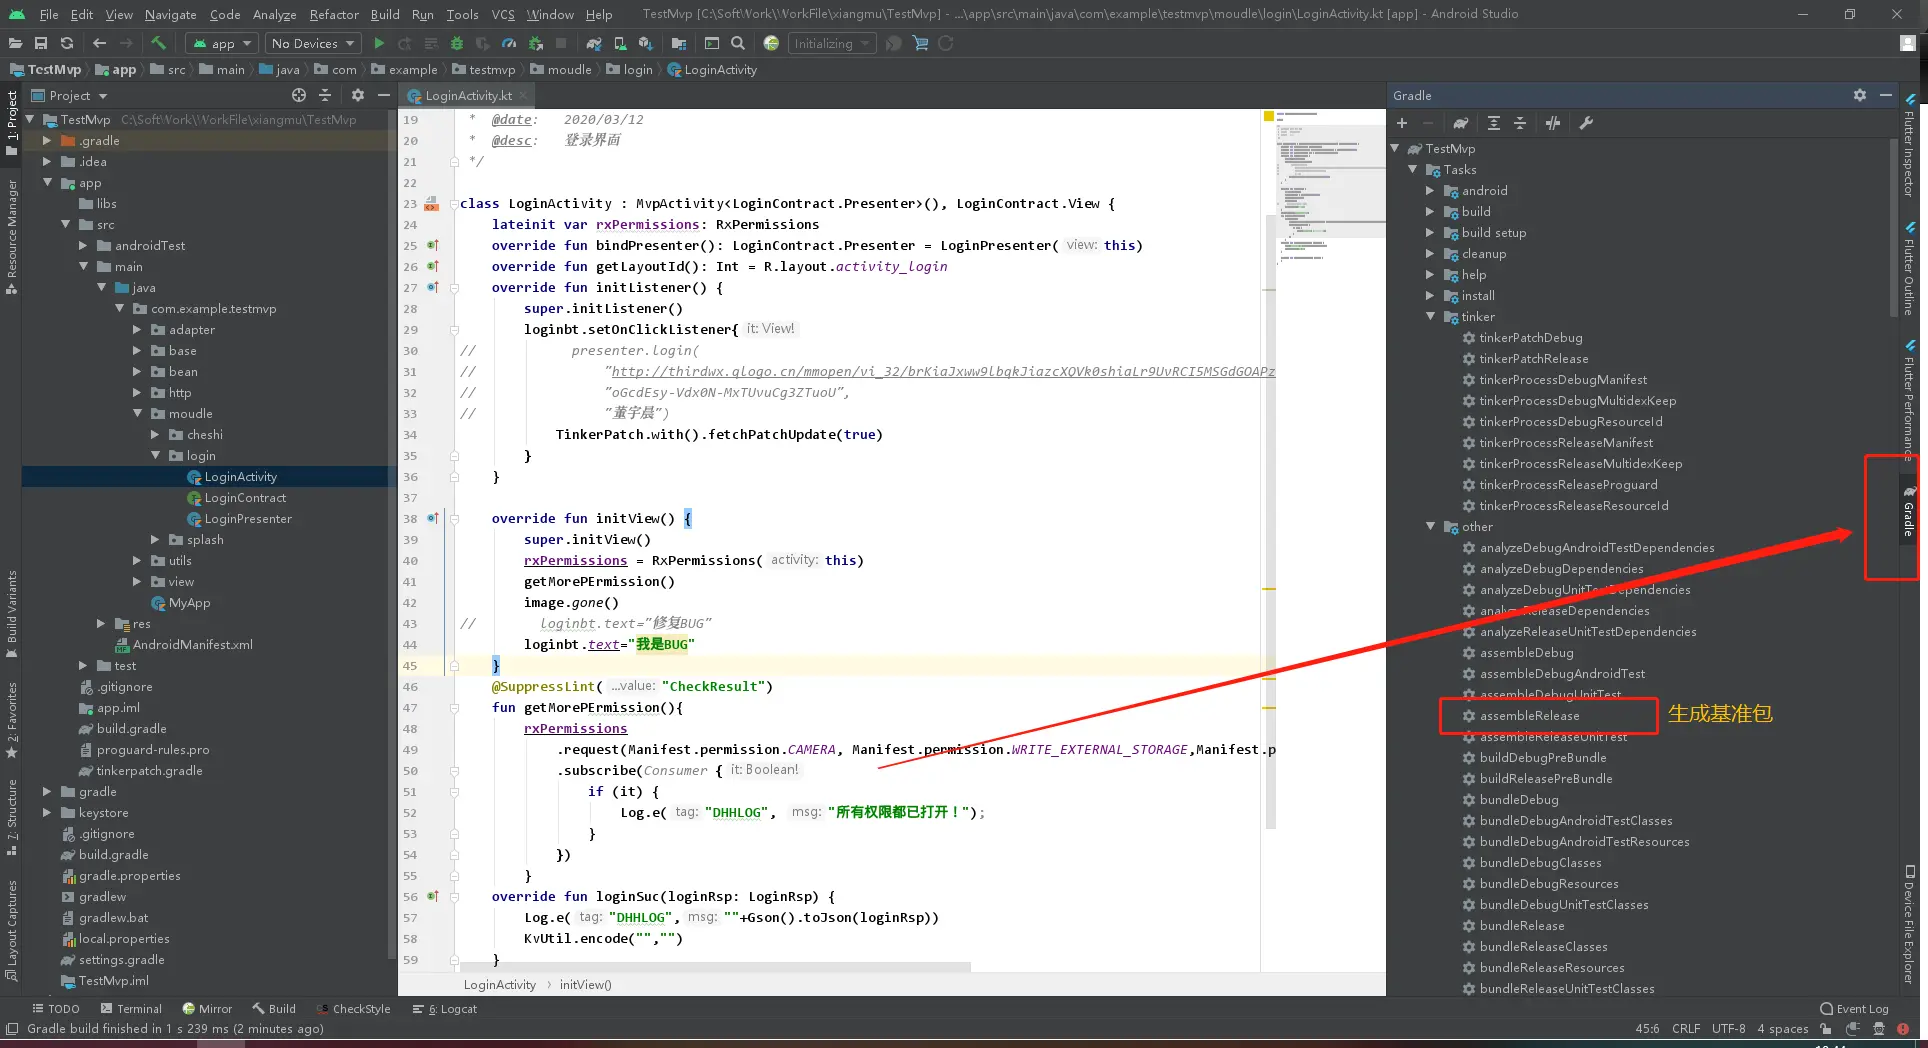Image resolution: width=1928 pixels, height=1048 pixels.
Task: Click locate-file crosshair icon in Project panel
Action: [298, 95]
